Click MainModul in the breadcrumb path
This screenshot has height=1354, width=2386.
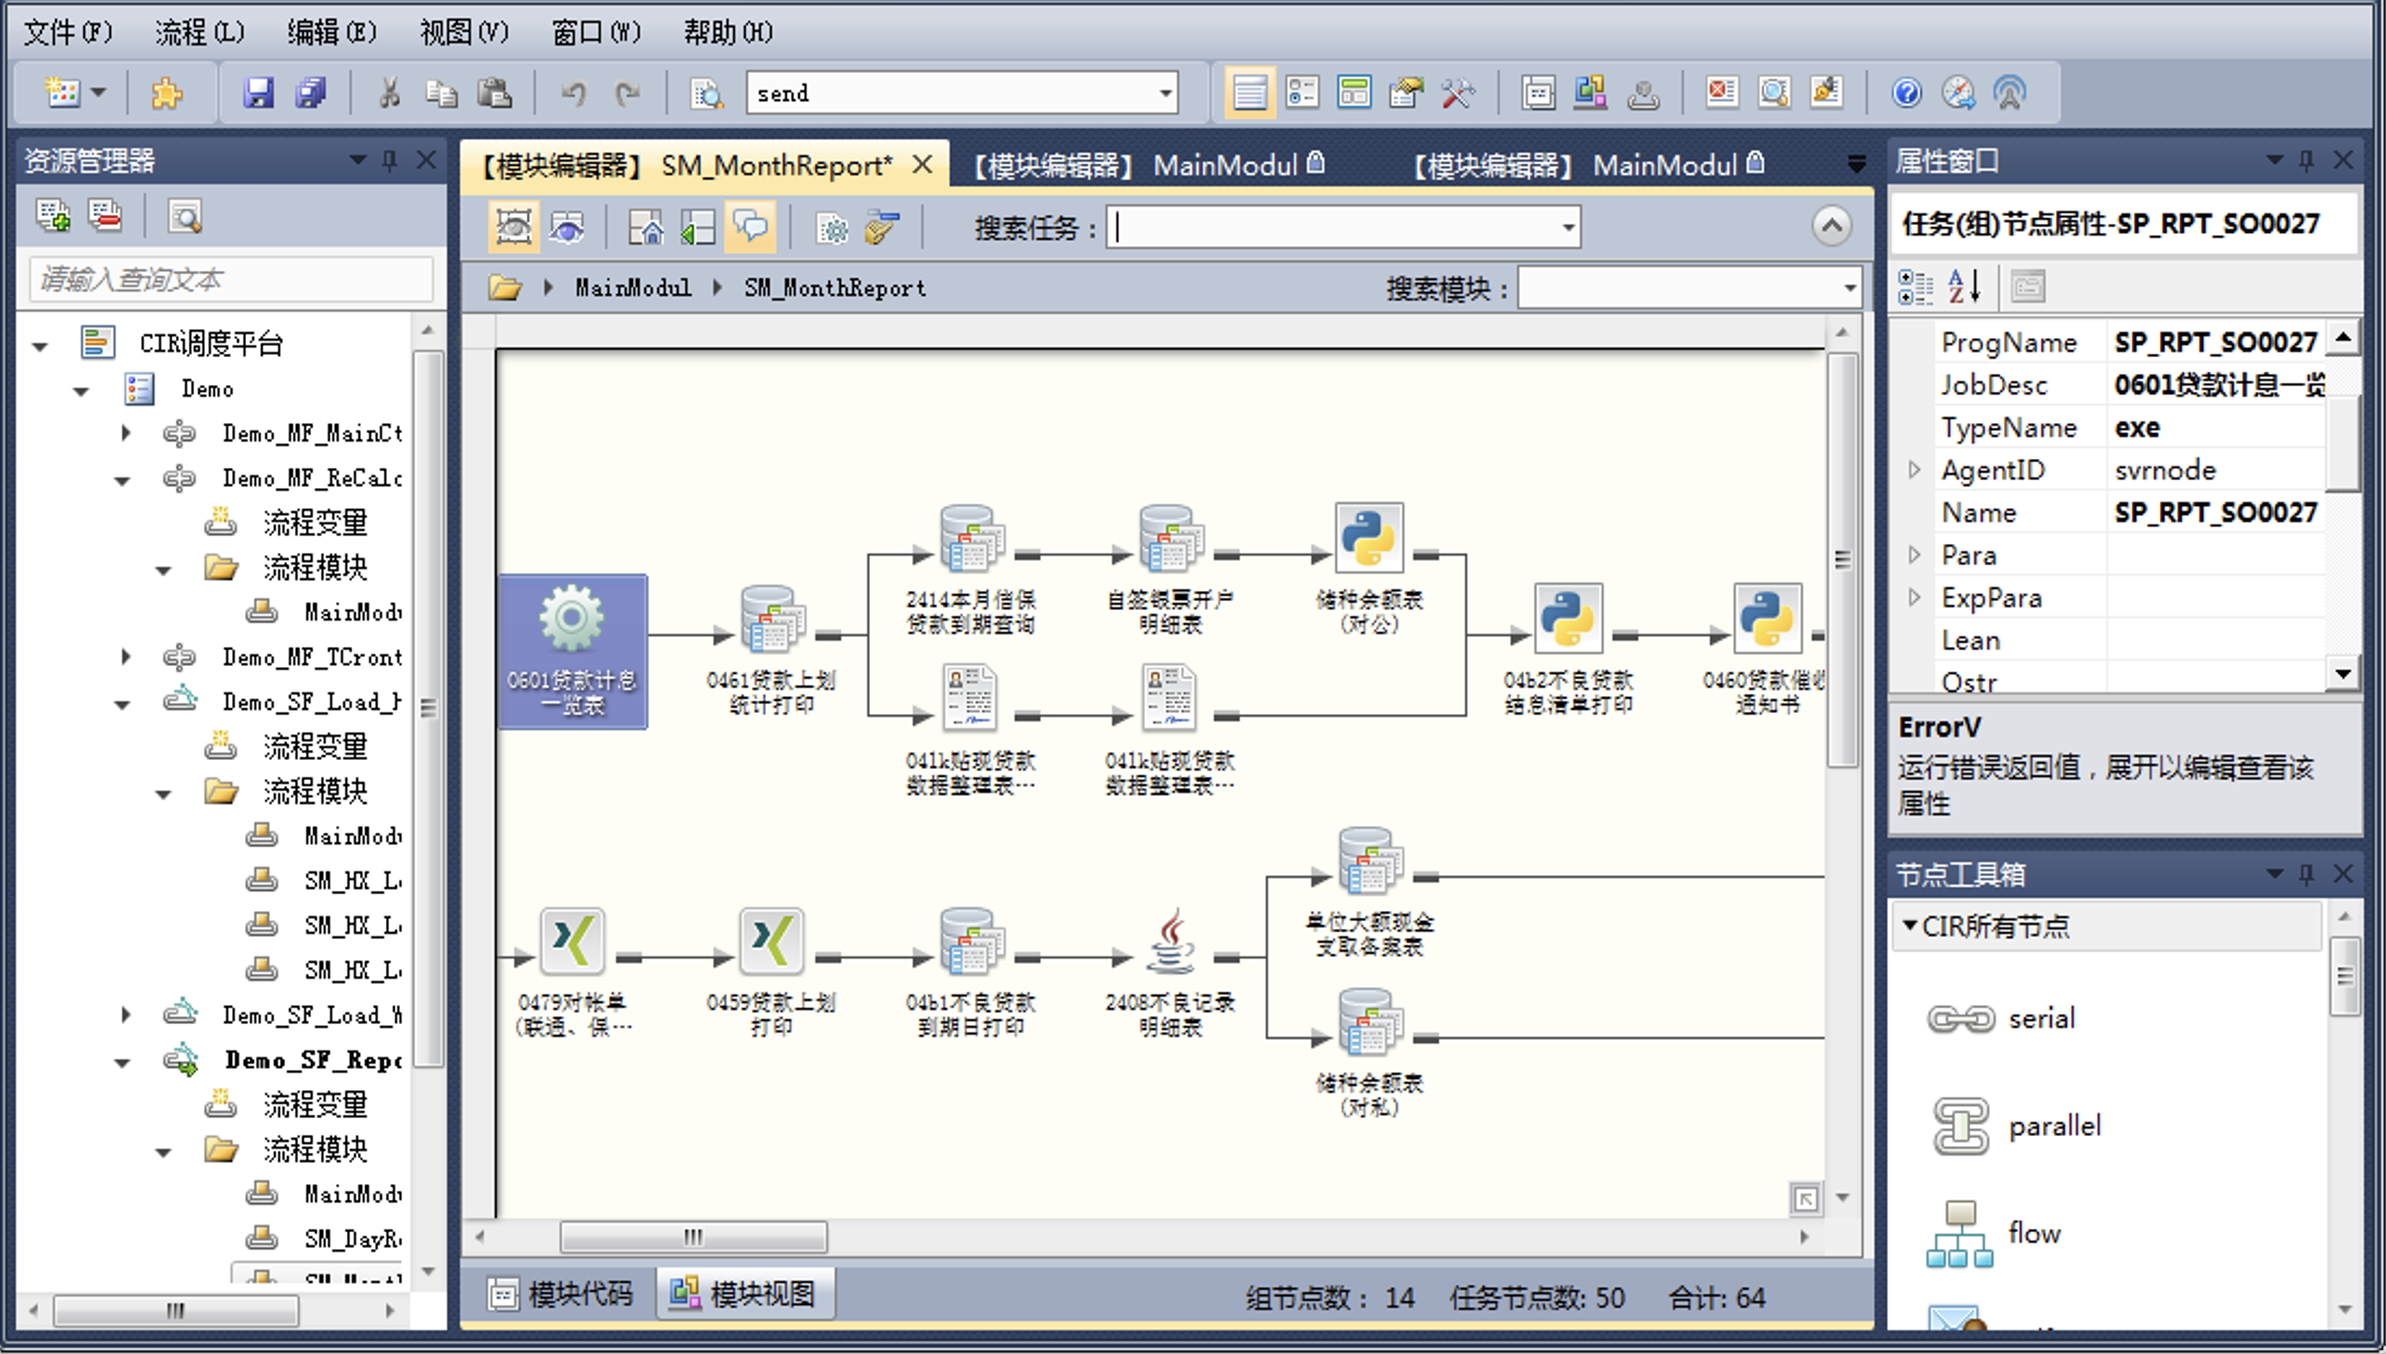[632, 287]
